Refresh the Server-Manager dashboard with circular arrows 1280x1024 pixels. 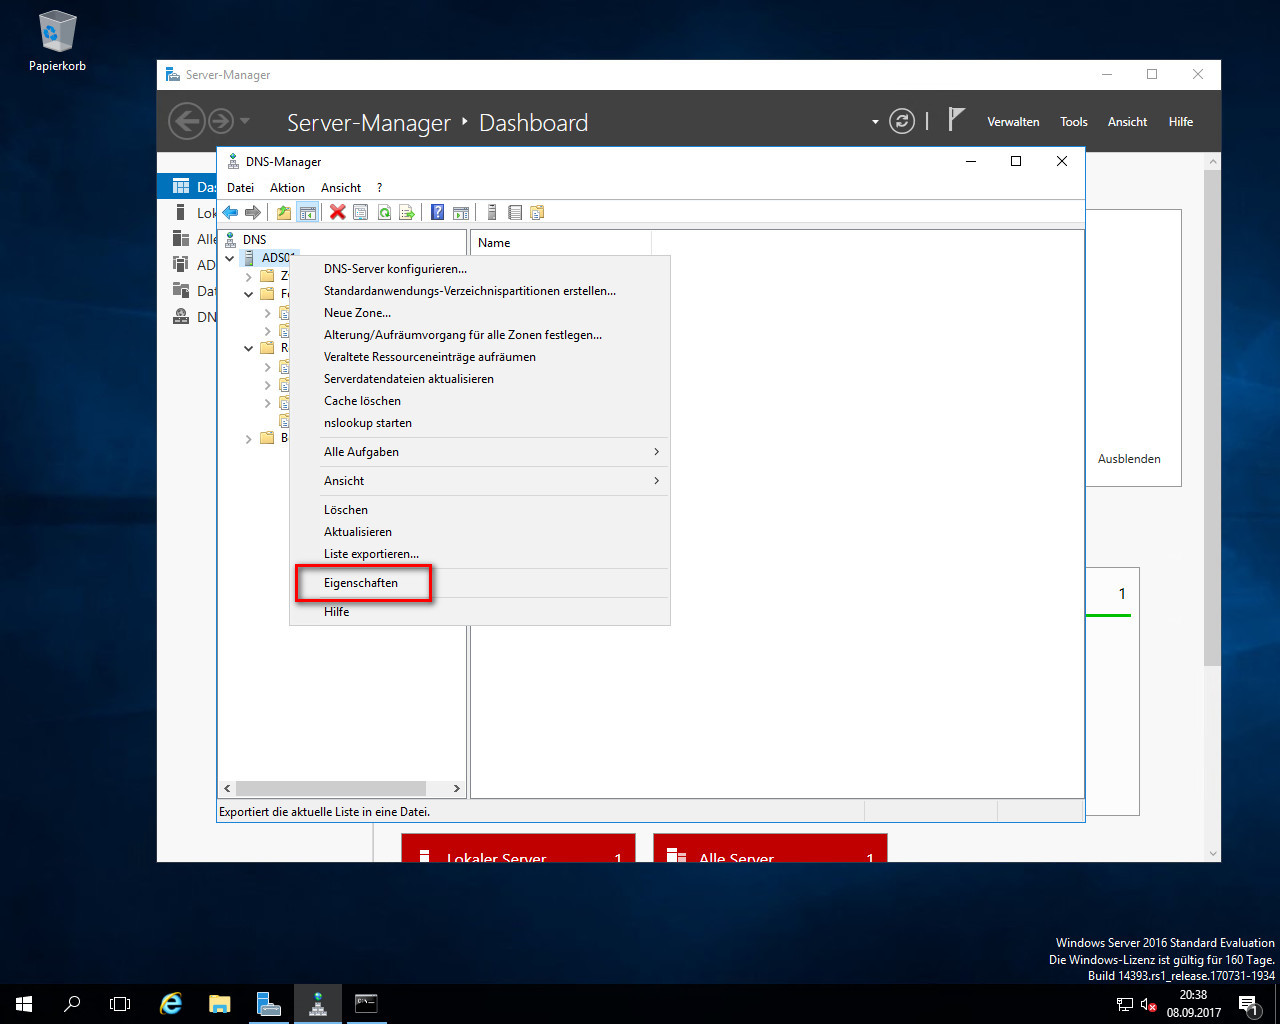pyautogui.click(x=902, y=121)
